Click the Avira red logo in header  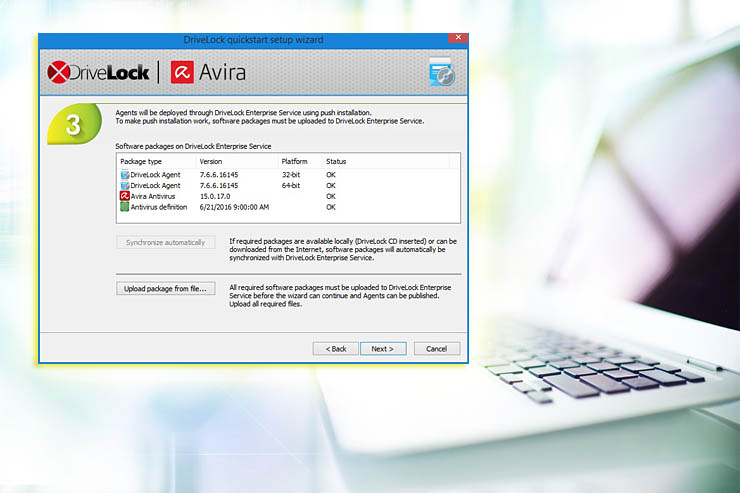coord(182,72)
